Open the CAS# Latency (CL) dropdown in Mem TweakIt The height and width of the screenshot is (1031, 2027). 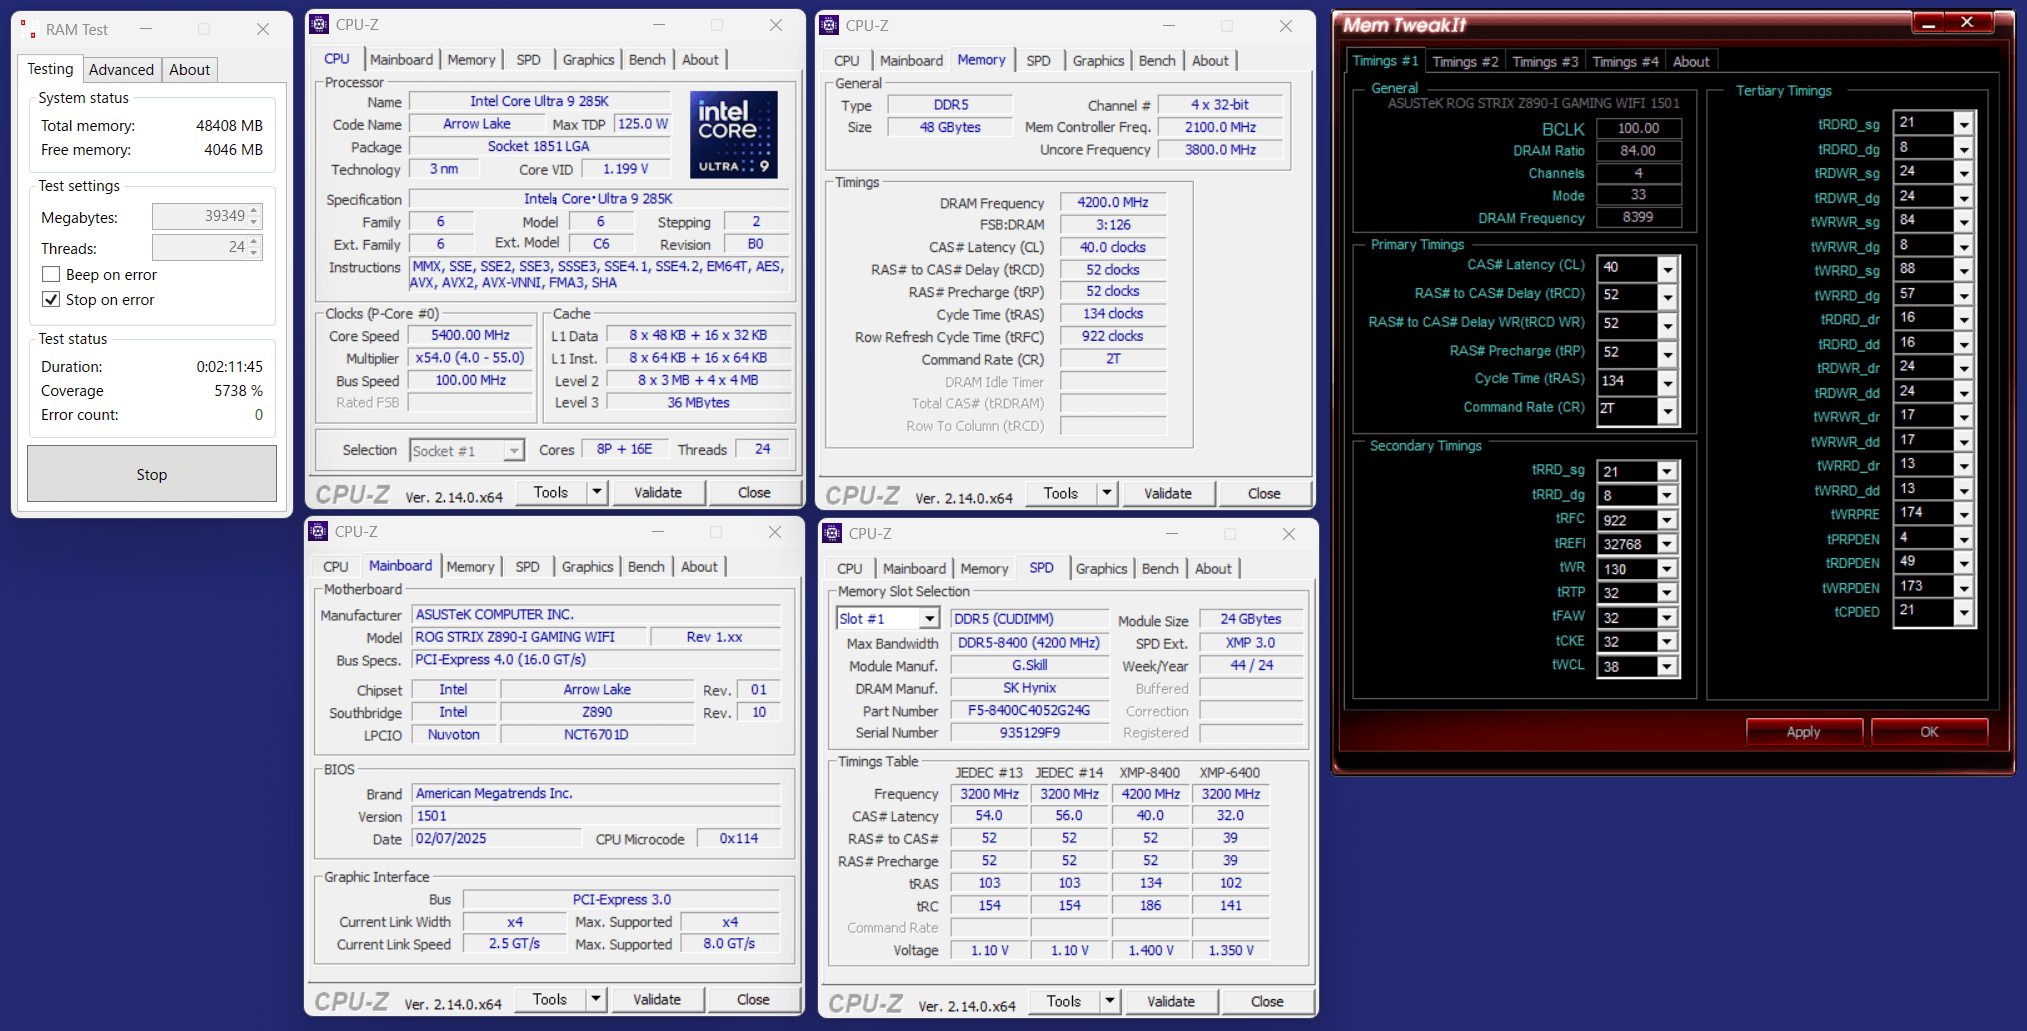pos(1667,268)
